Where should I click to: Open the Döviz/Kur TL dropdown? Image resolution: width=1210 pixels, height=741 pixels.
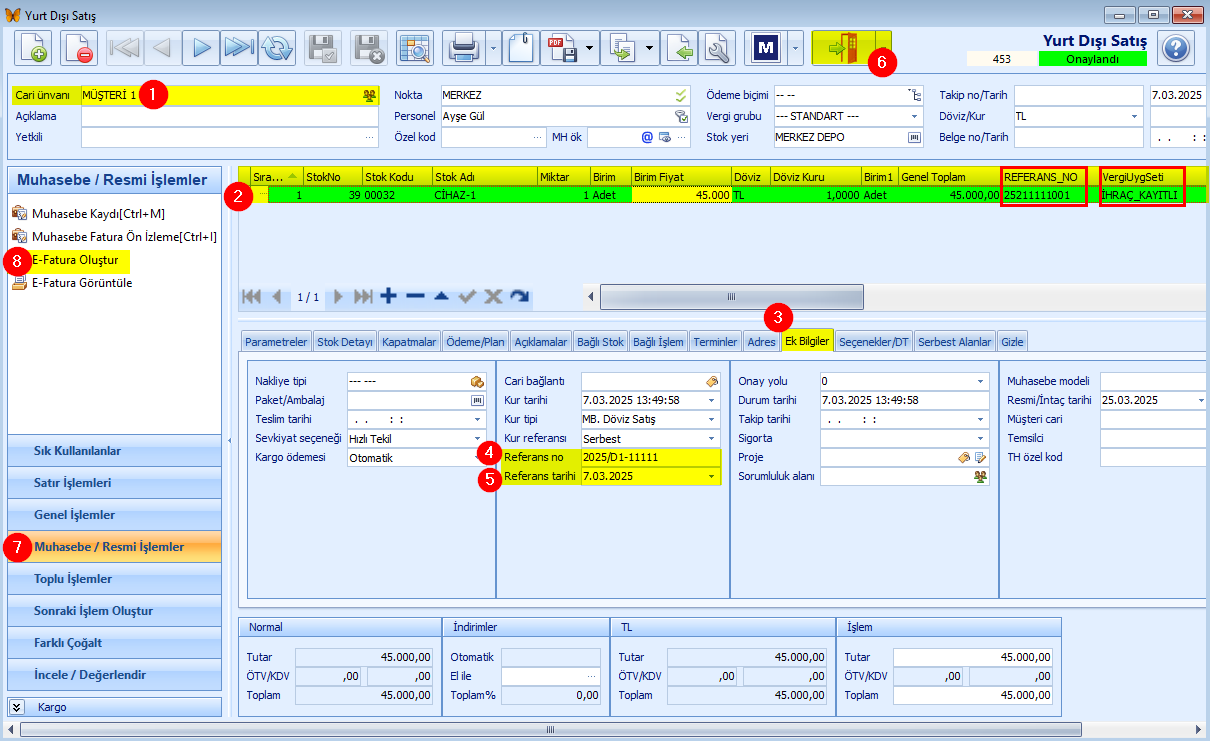tap(1134, 116)
